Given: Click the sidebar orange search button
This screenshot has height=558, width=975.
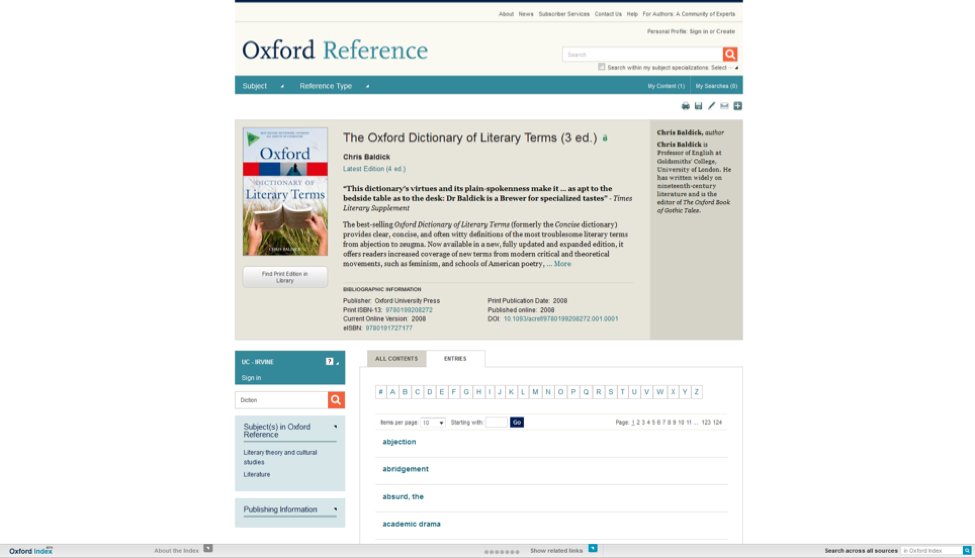Looking at the screenshot, I should coord(336,400).
